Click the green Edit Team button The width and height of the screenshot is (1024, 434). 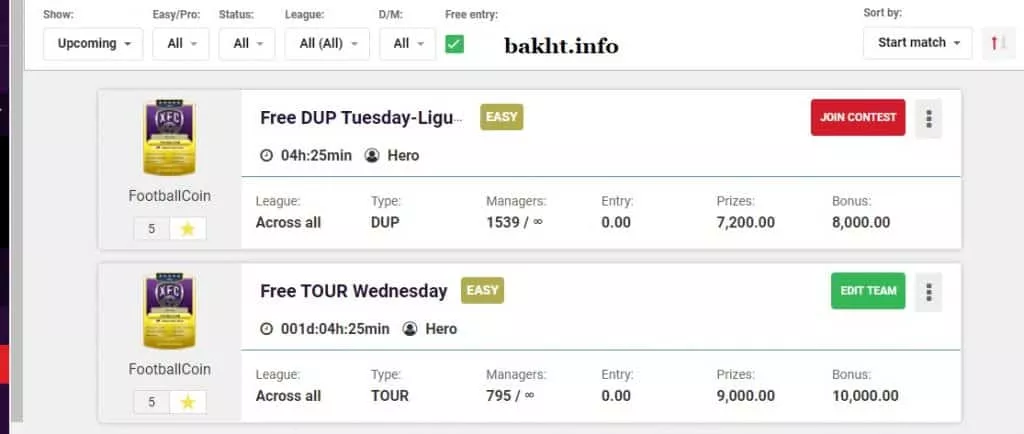pyautogui.click(x=868, y=291)
